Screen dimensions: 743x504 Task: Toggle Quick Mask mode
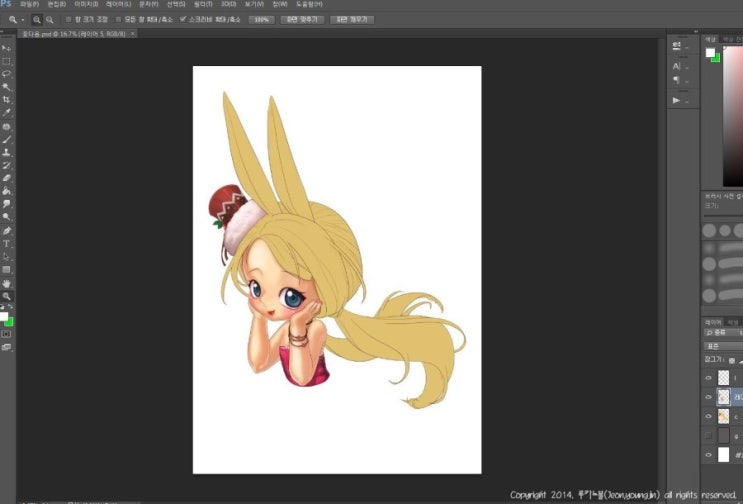pyautogui.click(x=6, y=334)
